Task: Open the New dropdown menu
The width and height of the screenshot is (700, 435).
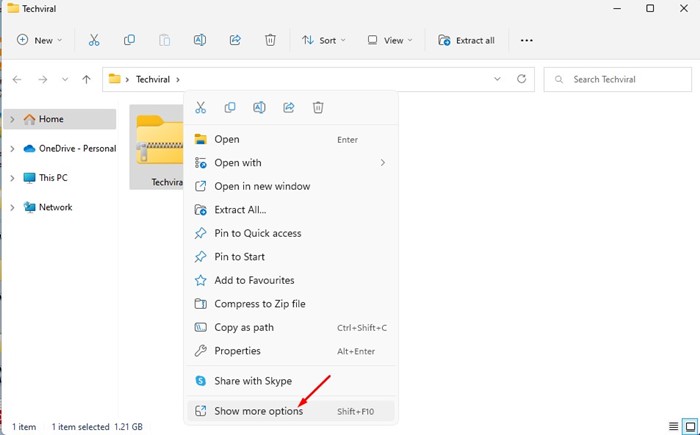Action: [x=39, y=40]
